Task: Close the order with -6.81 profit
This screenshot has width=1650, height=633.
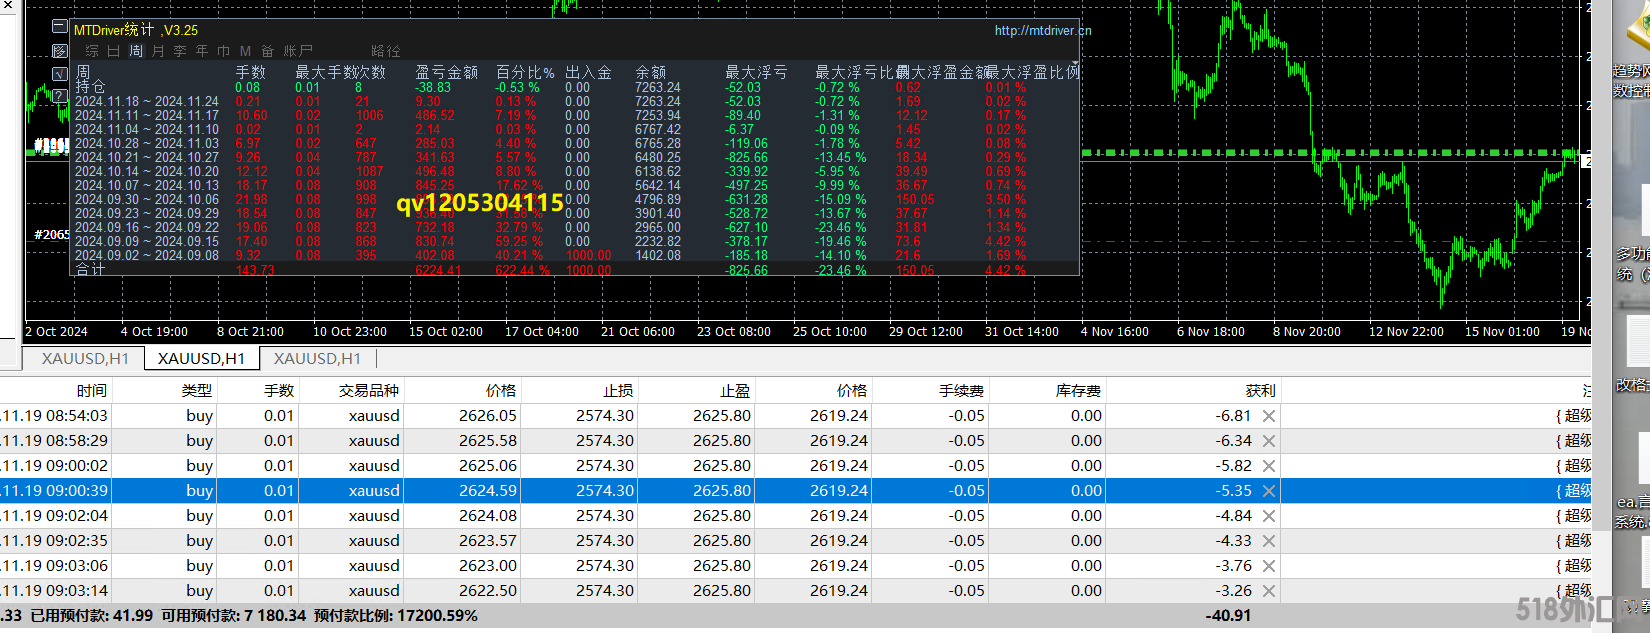Action: [1268, 416]
